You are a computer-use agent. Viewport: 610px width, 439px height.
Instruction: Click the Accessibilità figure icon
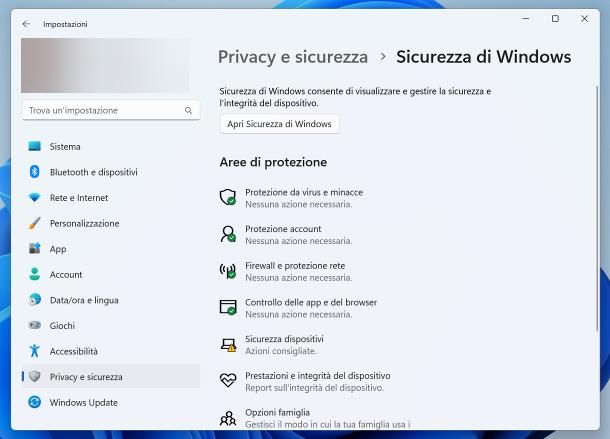[35, 351]
